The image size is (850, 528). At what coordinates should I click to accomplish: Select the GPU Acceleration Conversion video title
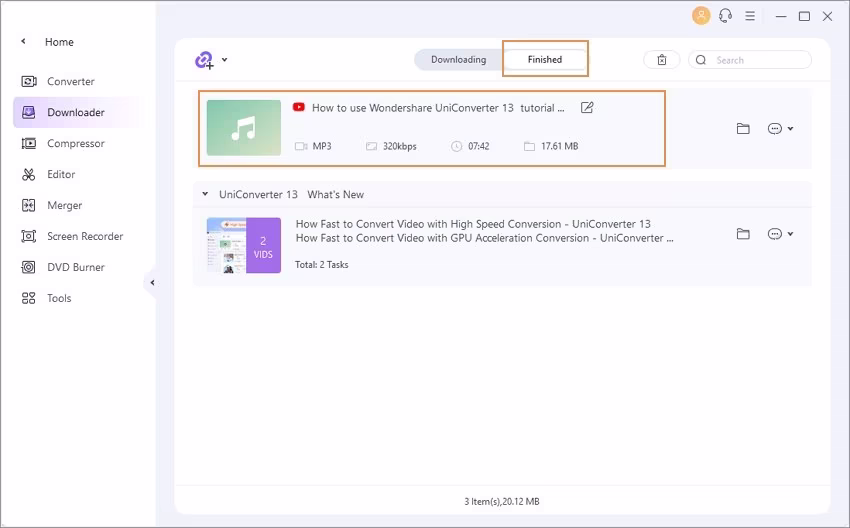coord(485,238)
